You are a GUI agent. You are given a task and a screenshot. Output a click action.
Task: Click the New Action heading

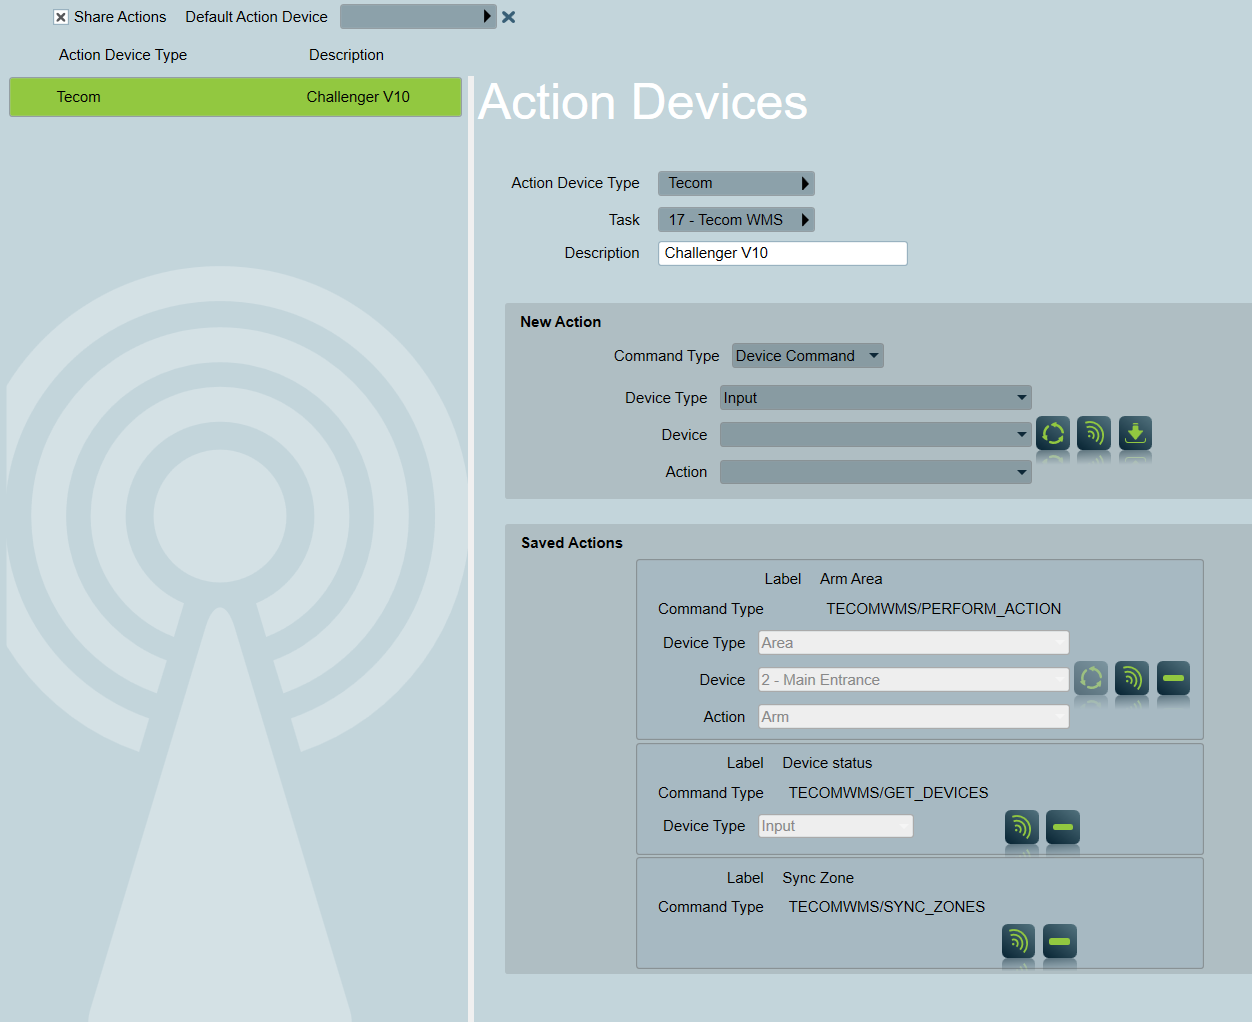click(560, 322)
